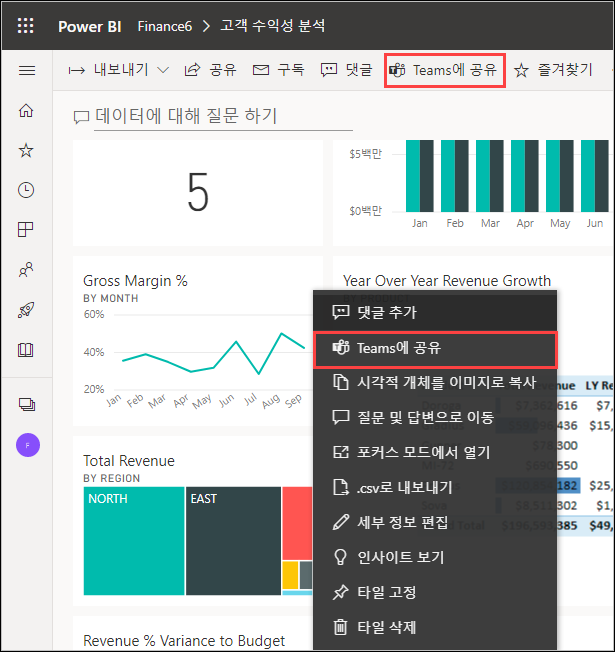Open Recent clock icon in sidebar
615x652 pixels.
point(26,190)
